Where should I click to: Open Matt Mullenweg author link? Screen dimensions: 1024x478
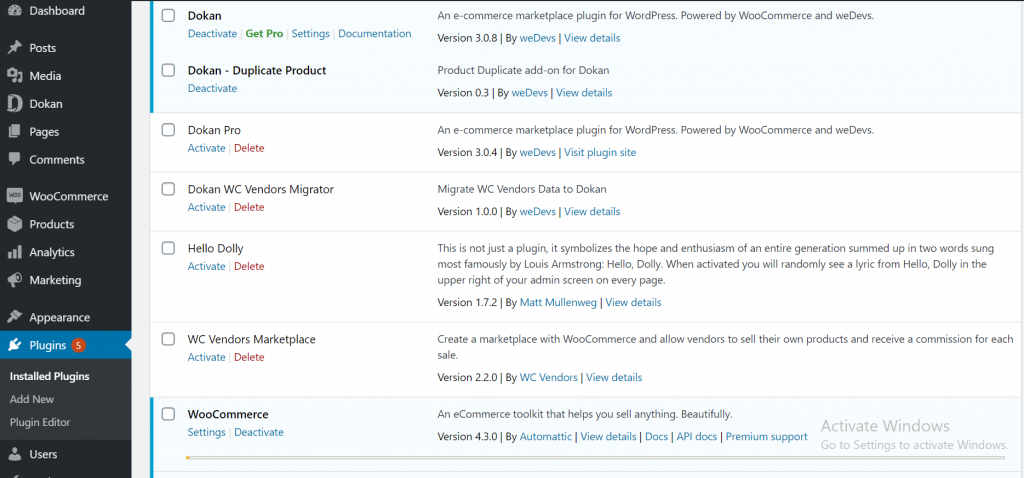tap(558, 302)
